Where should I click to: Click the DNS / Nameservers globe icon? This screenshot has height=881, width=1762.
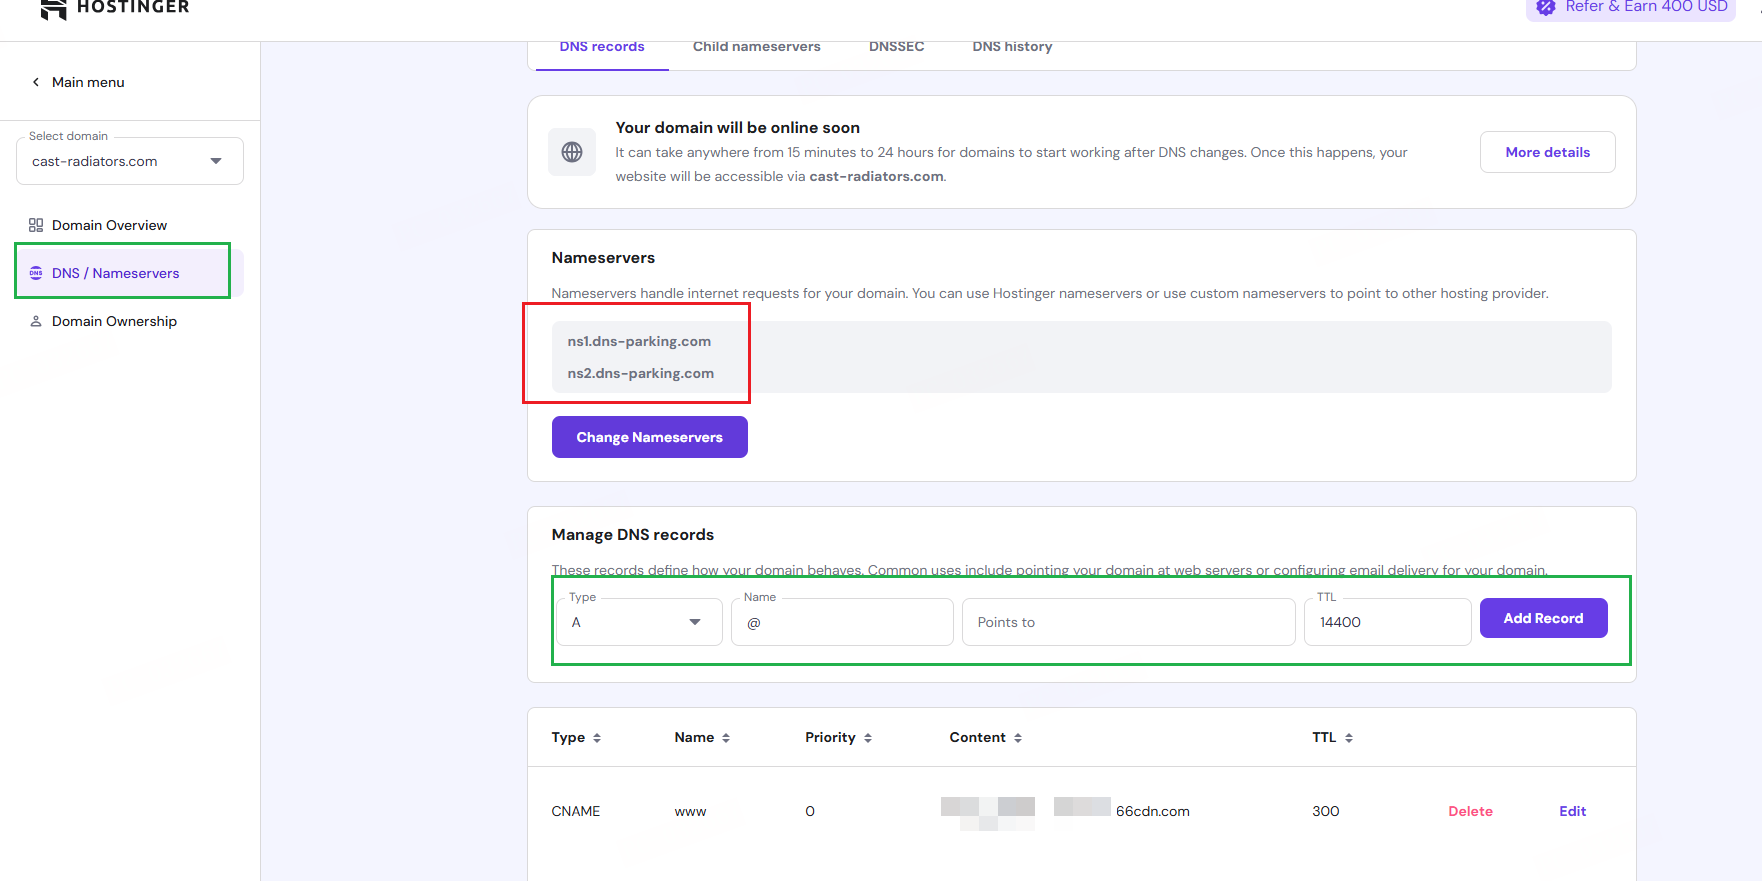click(36, 273)
